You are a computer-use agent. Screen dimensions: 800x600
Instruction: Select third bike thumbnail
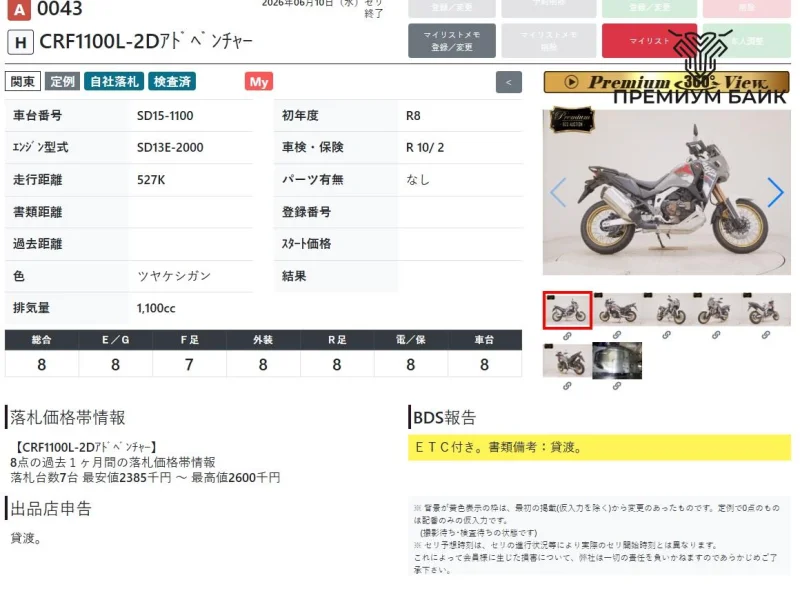click(667, 310)
